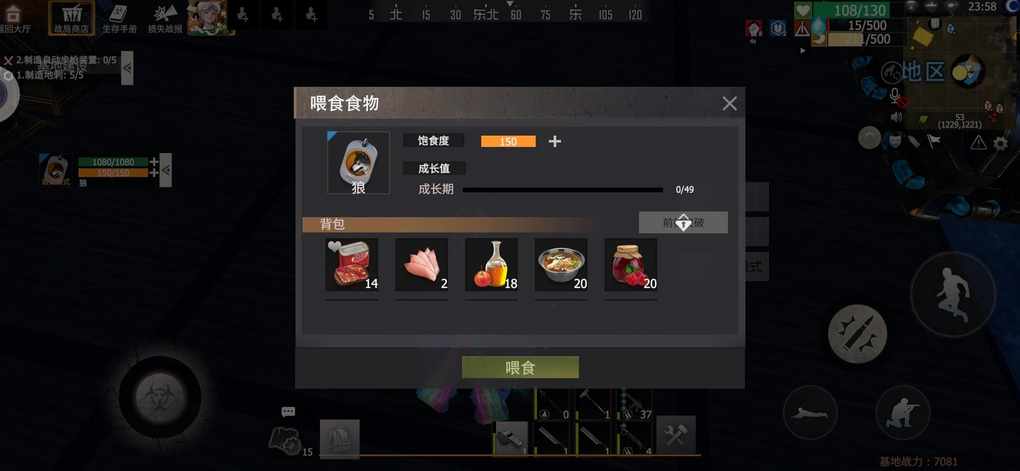This screenshot has width=1020, height=471.
Task: Select the red berry jam jar
Action: (x=631, y=264)
